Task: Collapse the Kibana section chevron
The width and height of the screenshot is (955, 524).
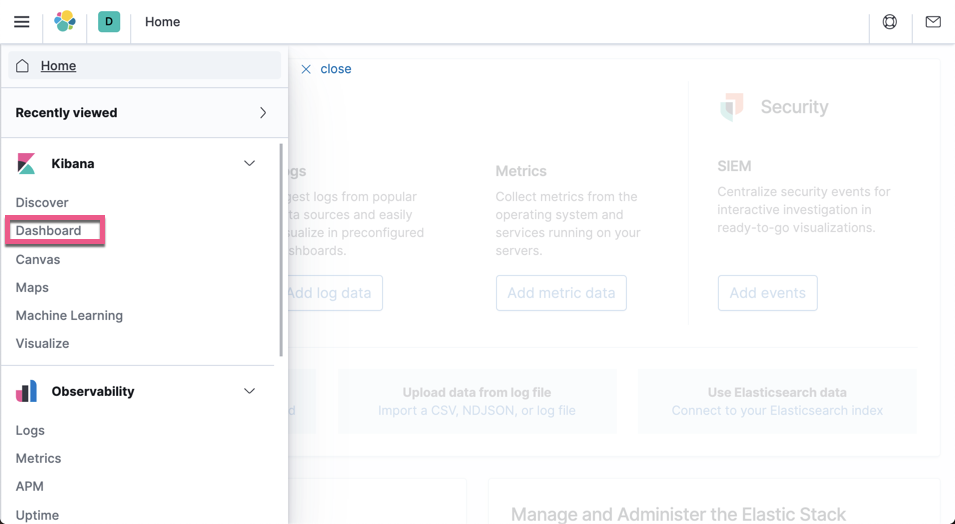Action: pyautogui.click(x=249, y=163)
